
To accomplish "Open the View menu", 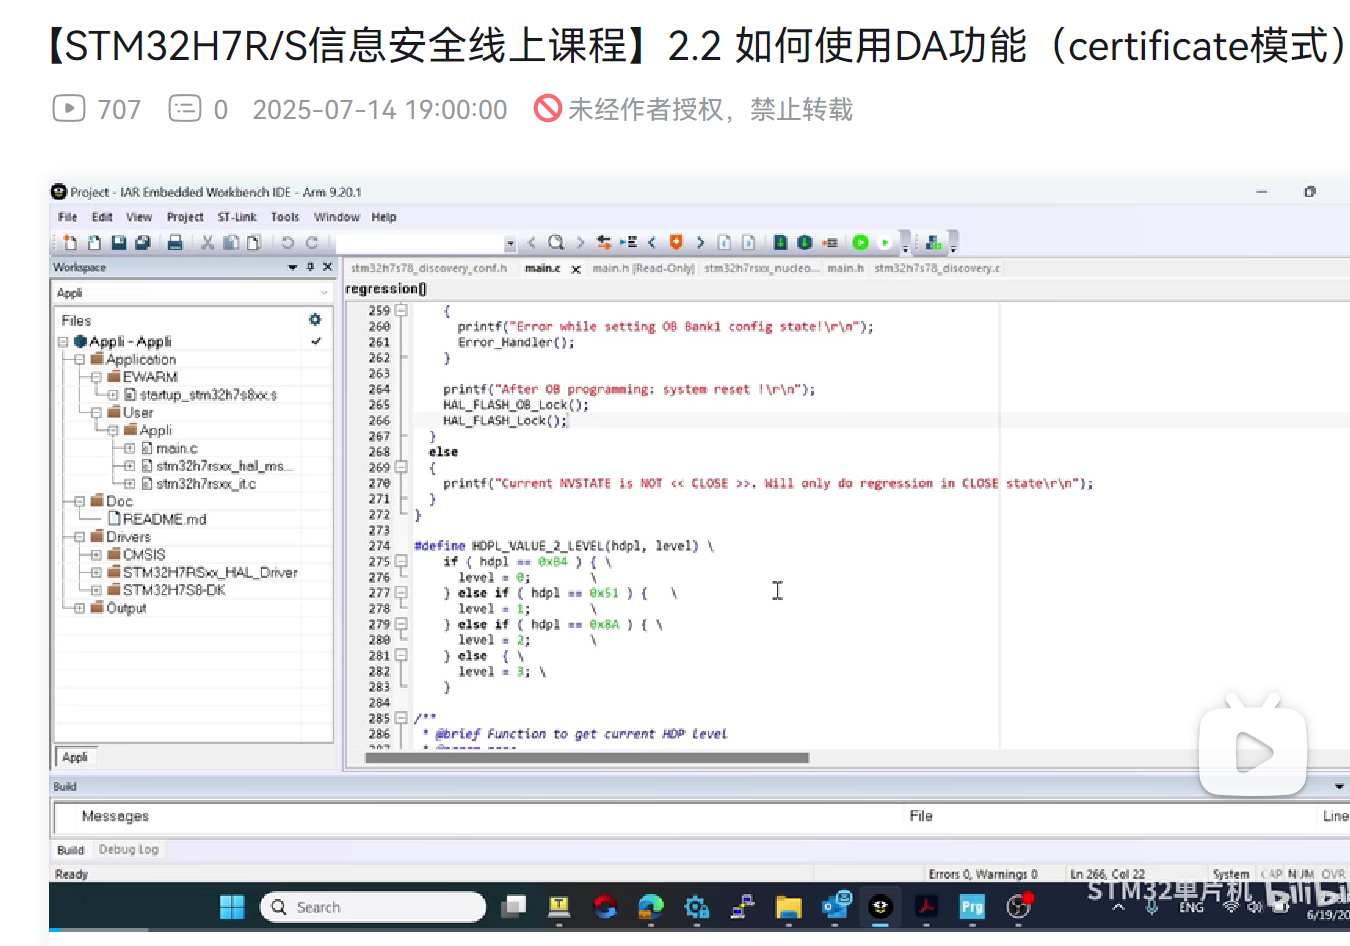I will [x=139, y=217].
